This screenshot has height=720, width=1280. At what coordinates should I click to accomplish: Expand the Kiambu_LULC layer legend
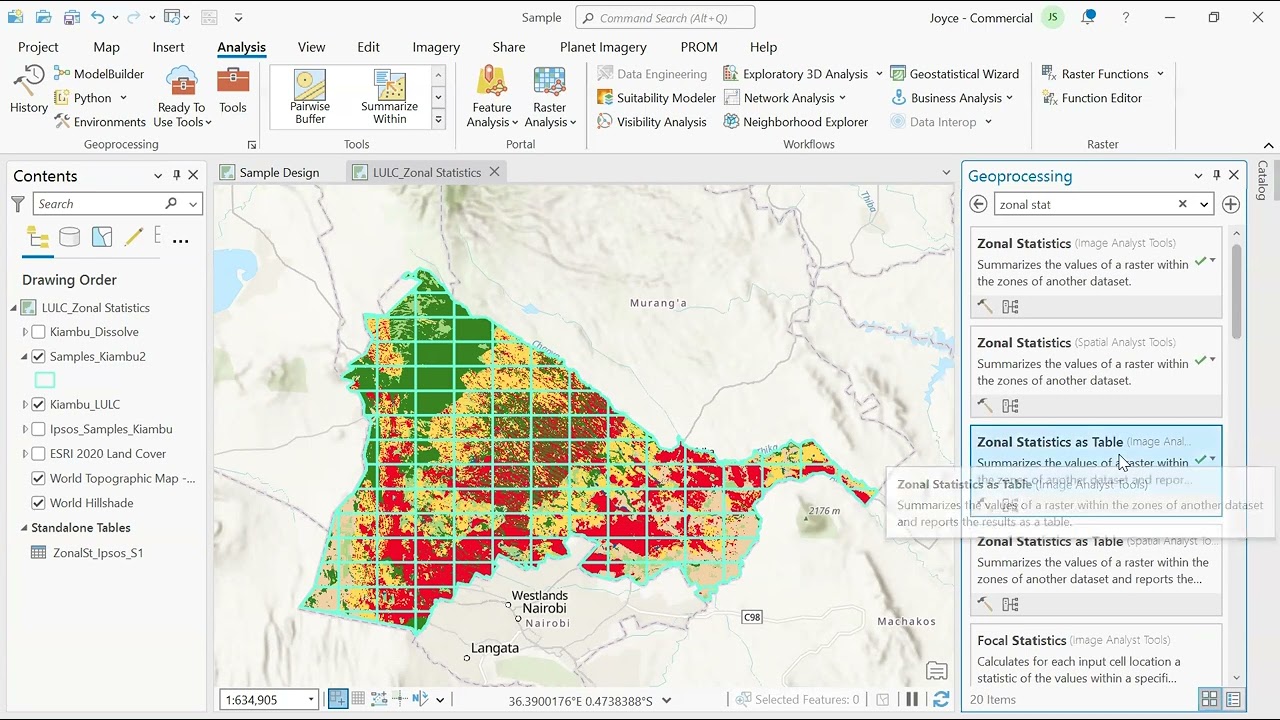pyautogui.click(x=25, y=405)
